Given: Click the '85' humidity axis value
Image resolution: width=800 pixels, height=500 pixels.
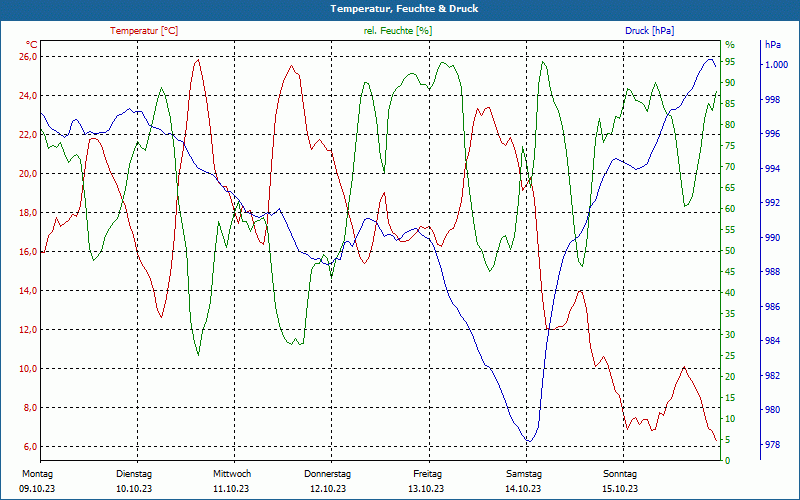Looking at the screenshot, I should click(x=730, y=104).
